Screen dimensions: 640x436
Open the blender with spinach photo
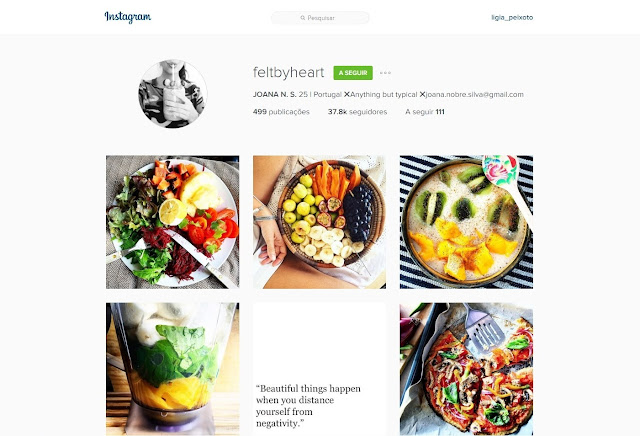coord(173,369)
